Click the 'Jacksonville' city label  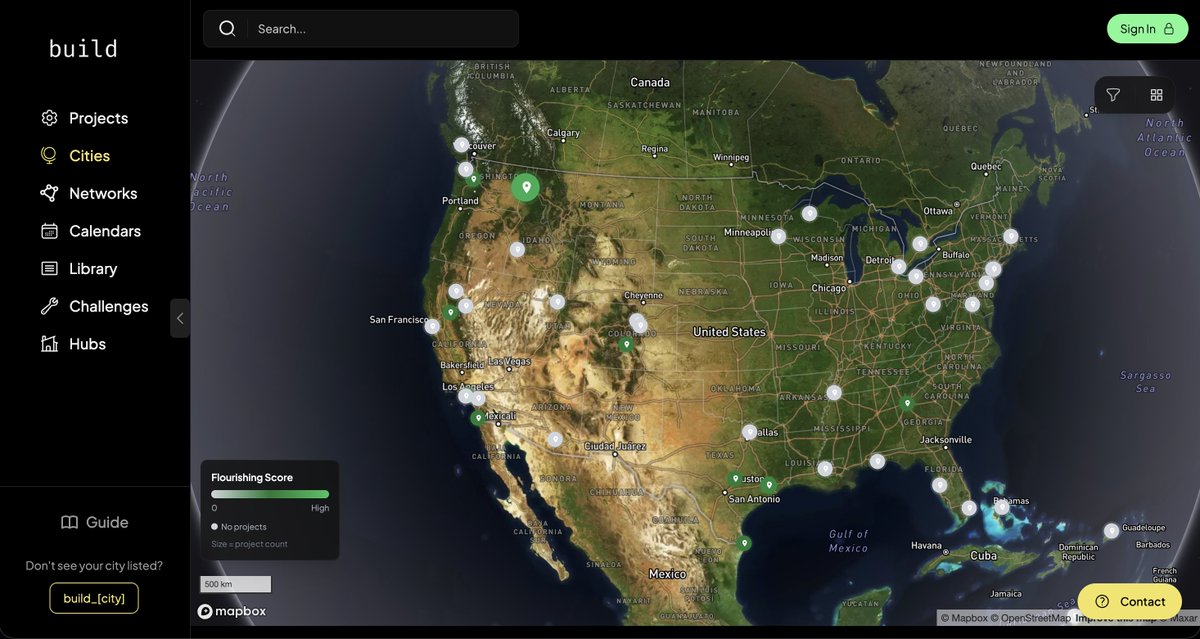(945, 439)
